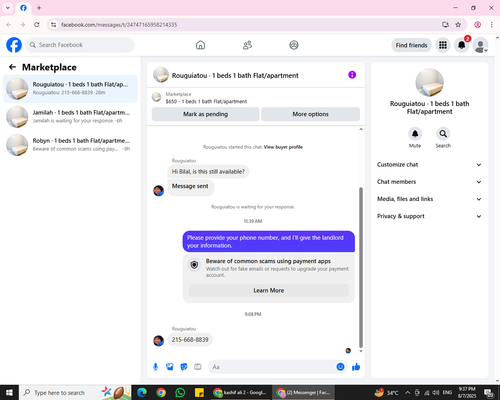Click the chat vertical scrollbar thumb

[361, 268]
